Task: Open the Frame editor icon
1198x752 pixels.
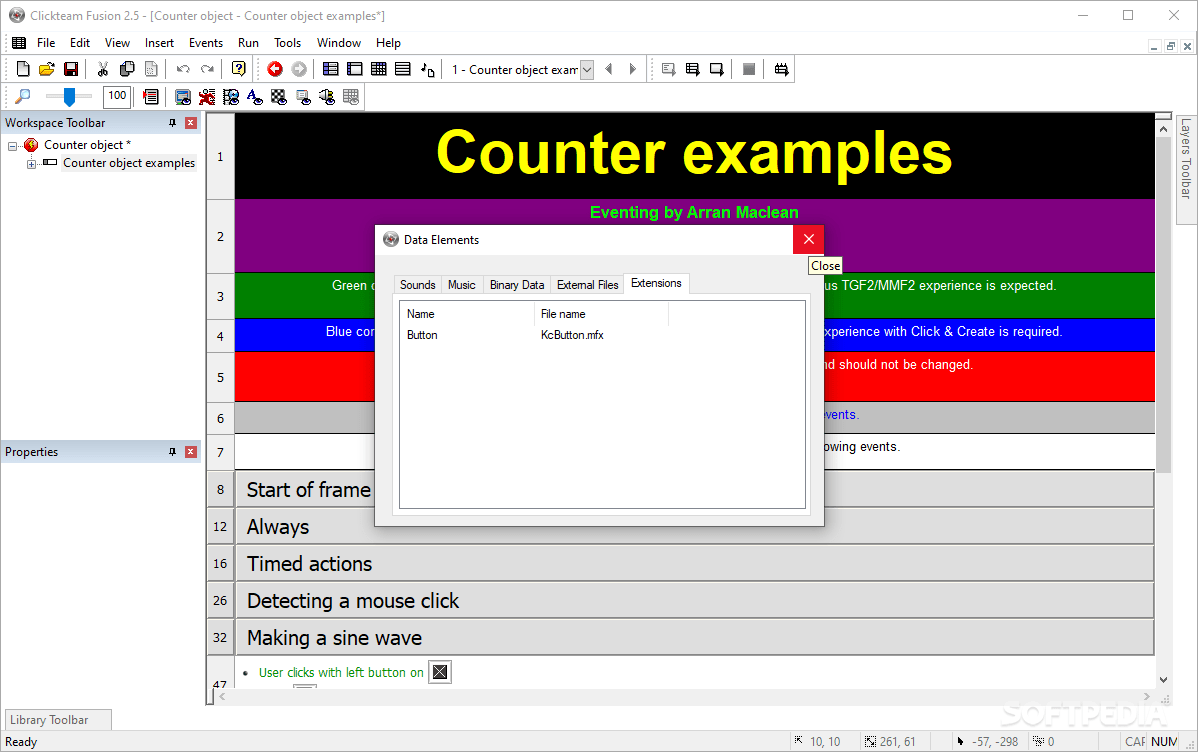Action: [x=355, y=70]
